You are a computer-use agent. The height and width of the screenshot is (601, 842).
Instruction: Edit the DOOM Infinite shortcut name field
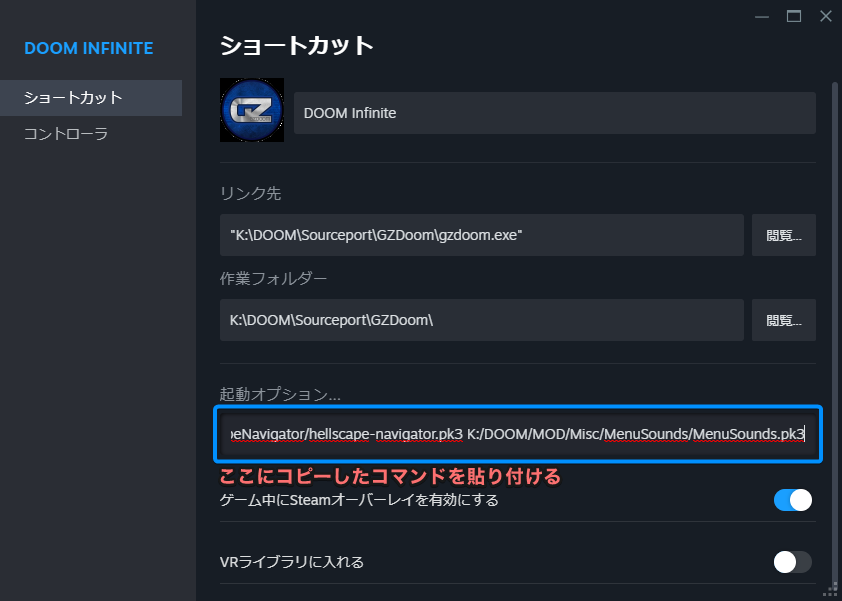point(554,113)
